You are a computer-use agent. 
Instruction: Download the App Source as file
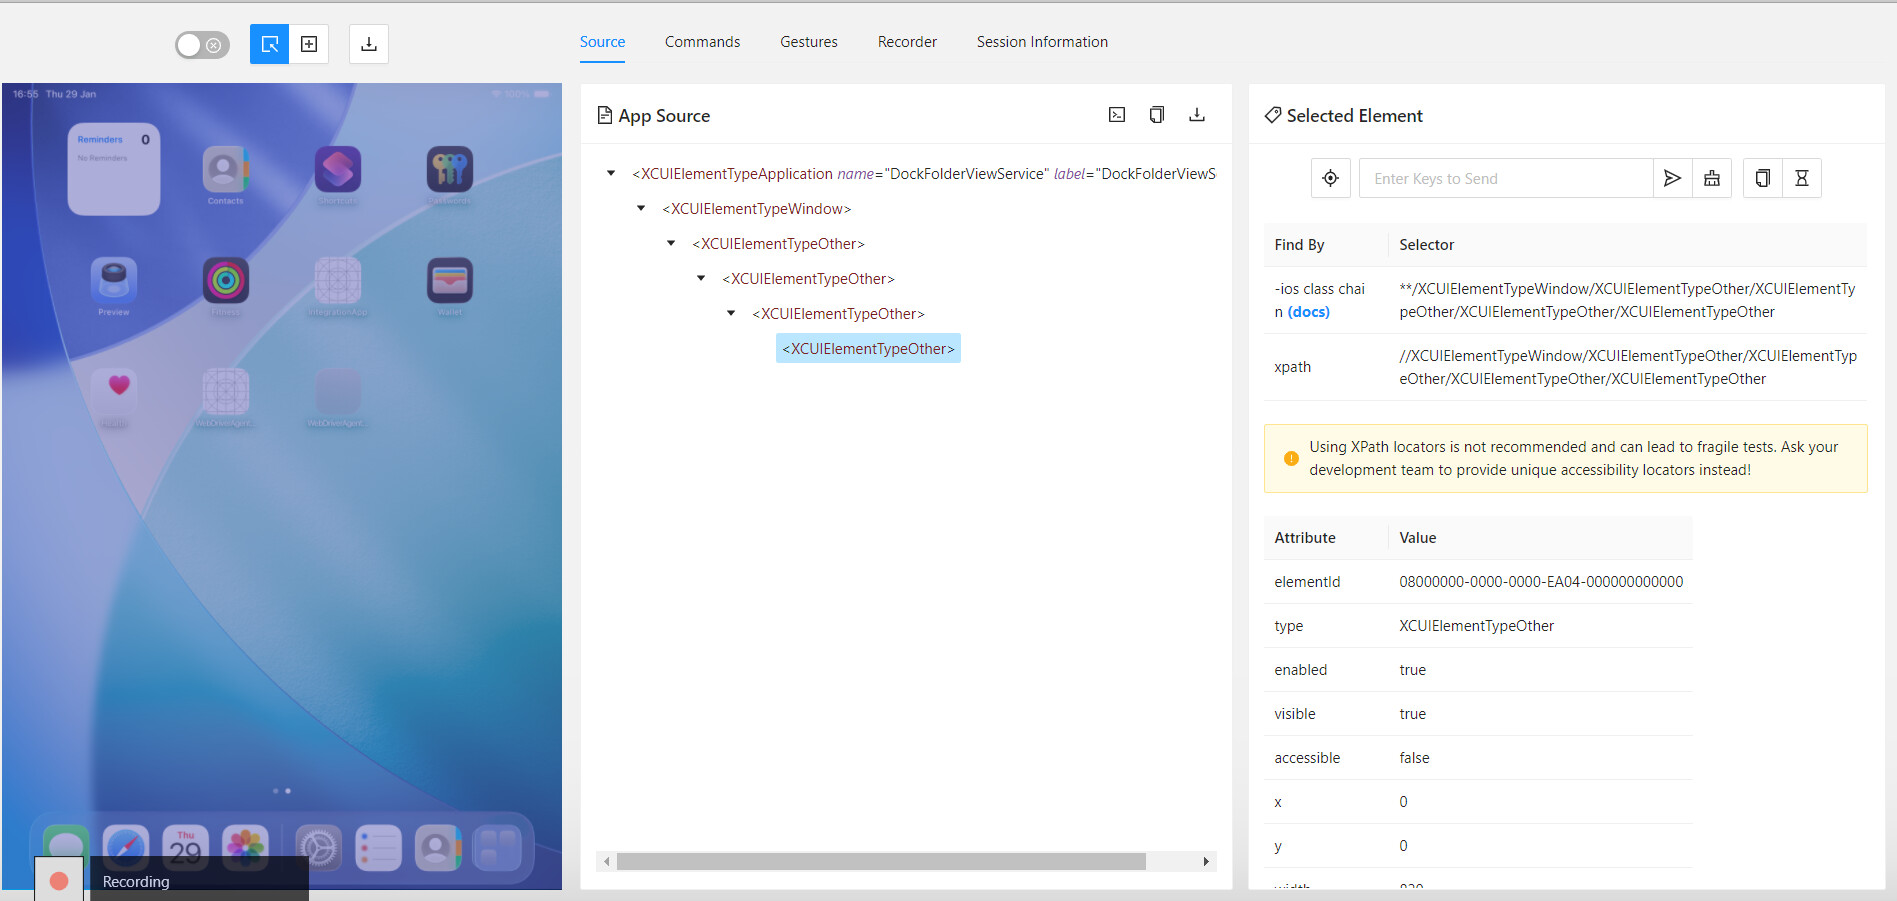click(x=1197, y=115)
